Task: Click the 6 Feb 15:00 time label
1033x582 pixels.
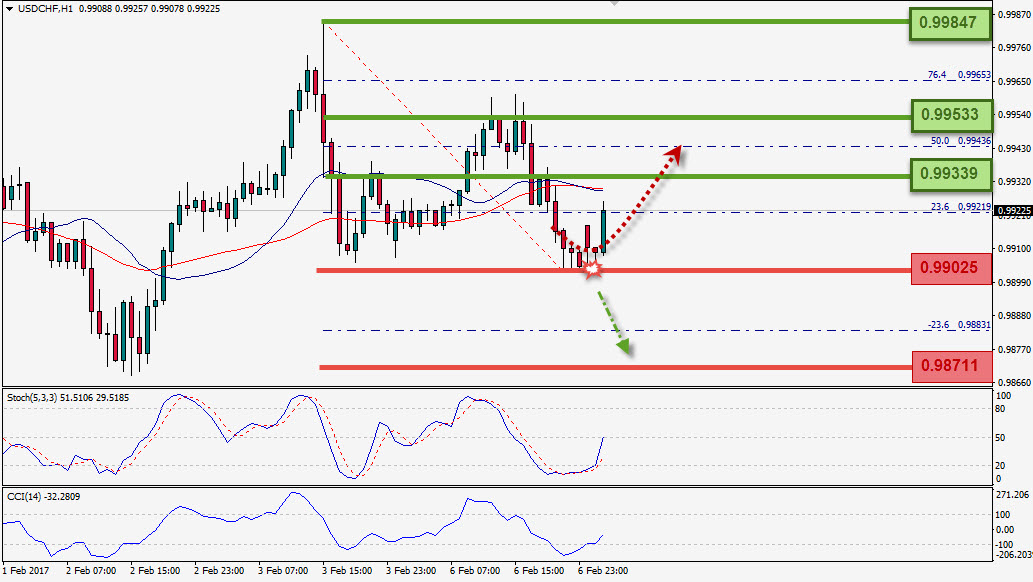Action: [538, 570]
